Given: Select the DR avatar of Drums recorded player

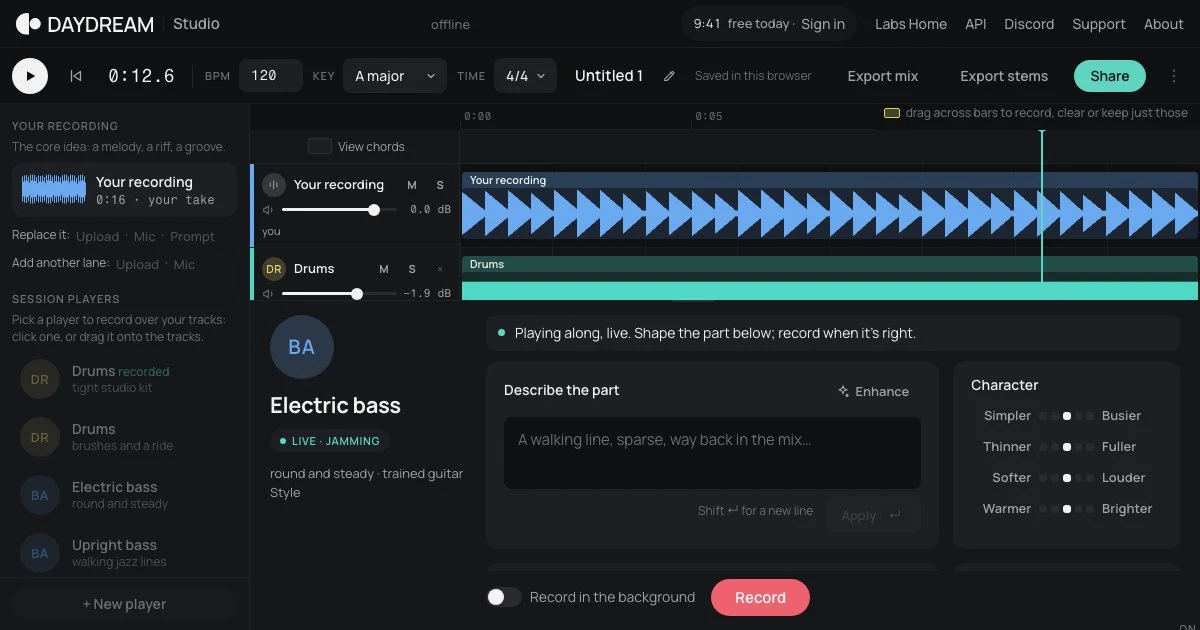Looking at the screenshot, I should (40, 380).
